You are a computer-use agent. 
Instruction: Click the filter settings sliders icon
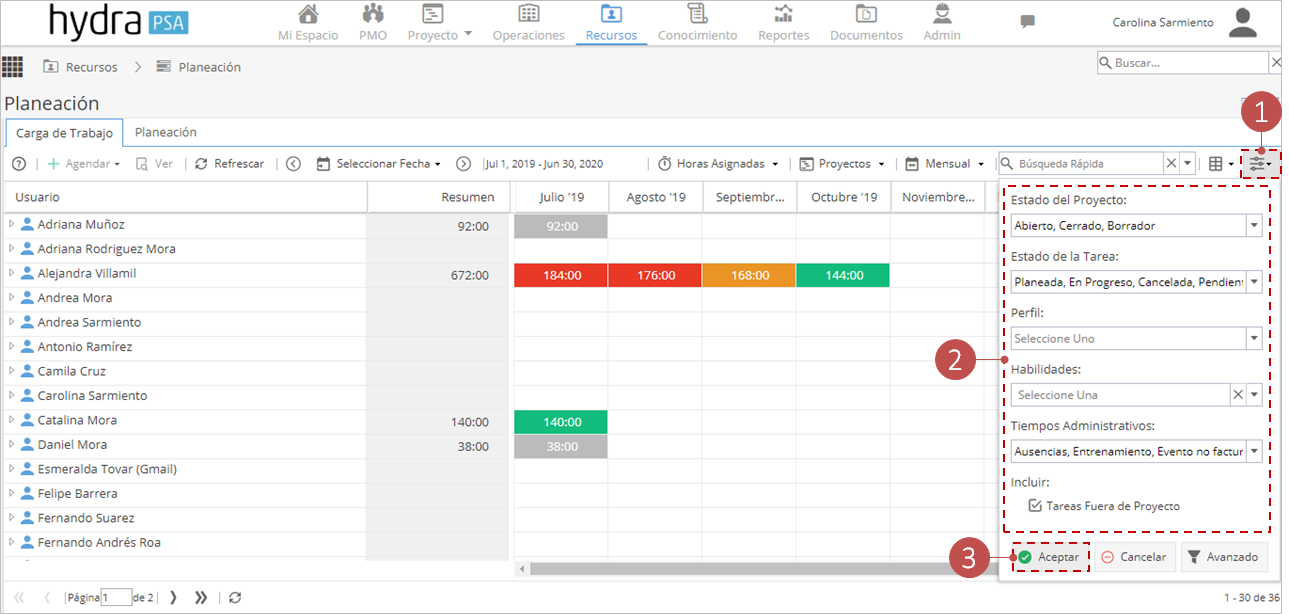coord(1260,164)
